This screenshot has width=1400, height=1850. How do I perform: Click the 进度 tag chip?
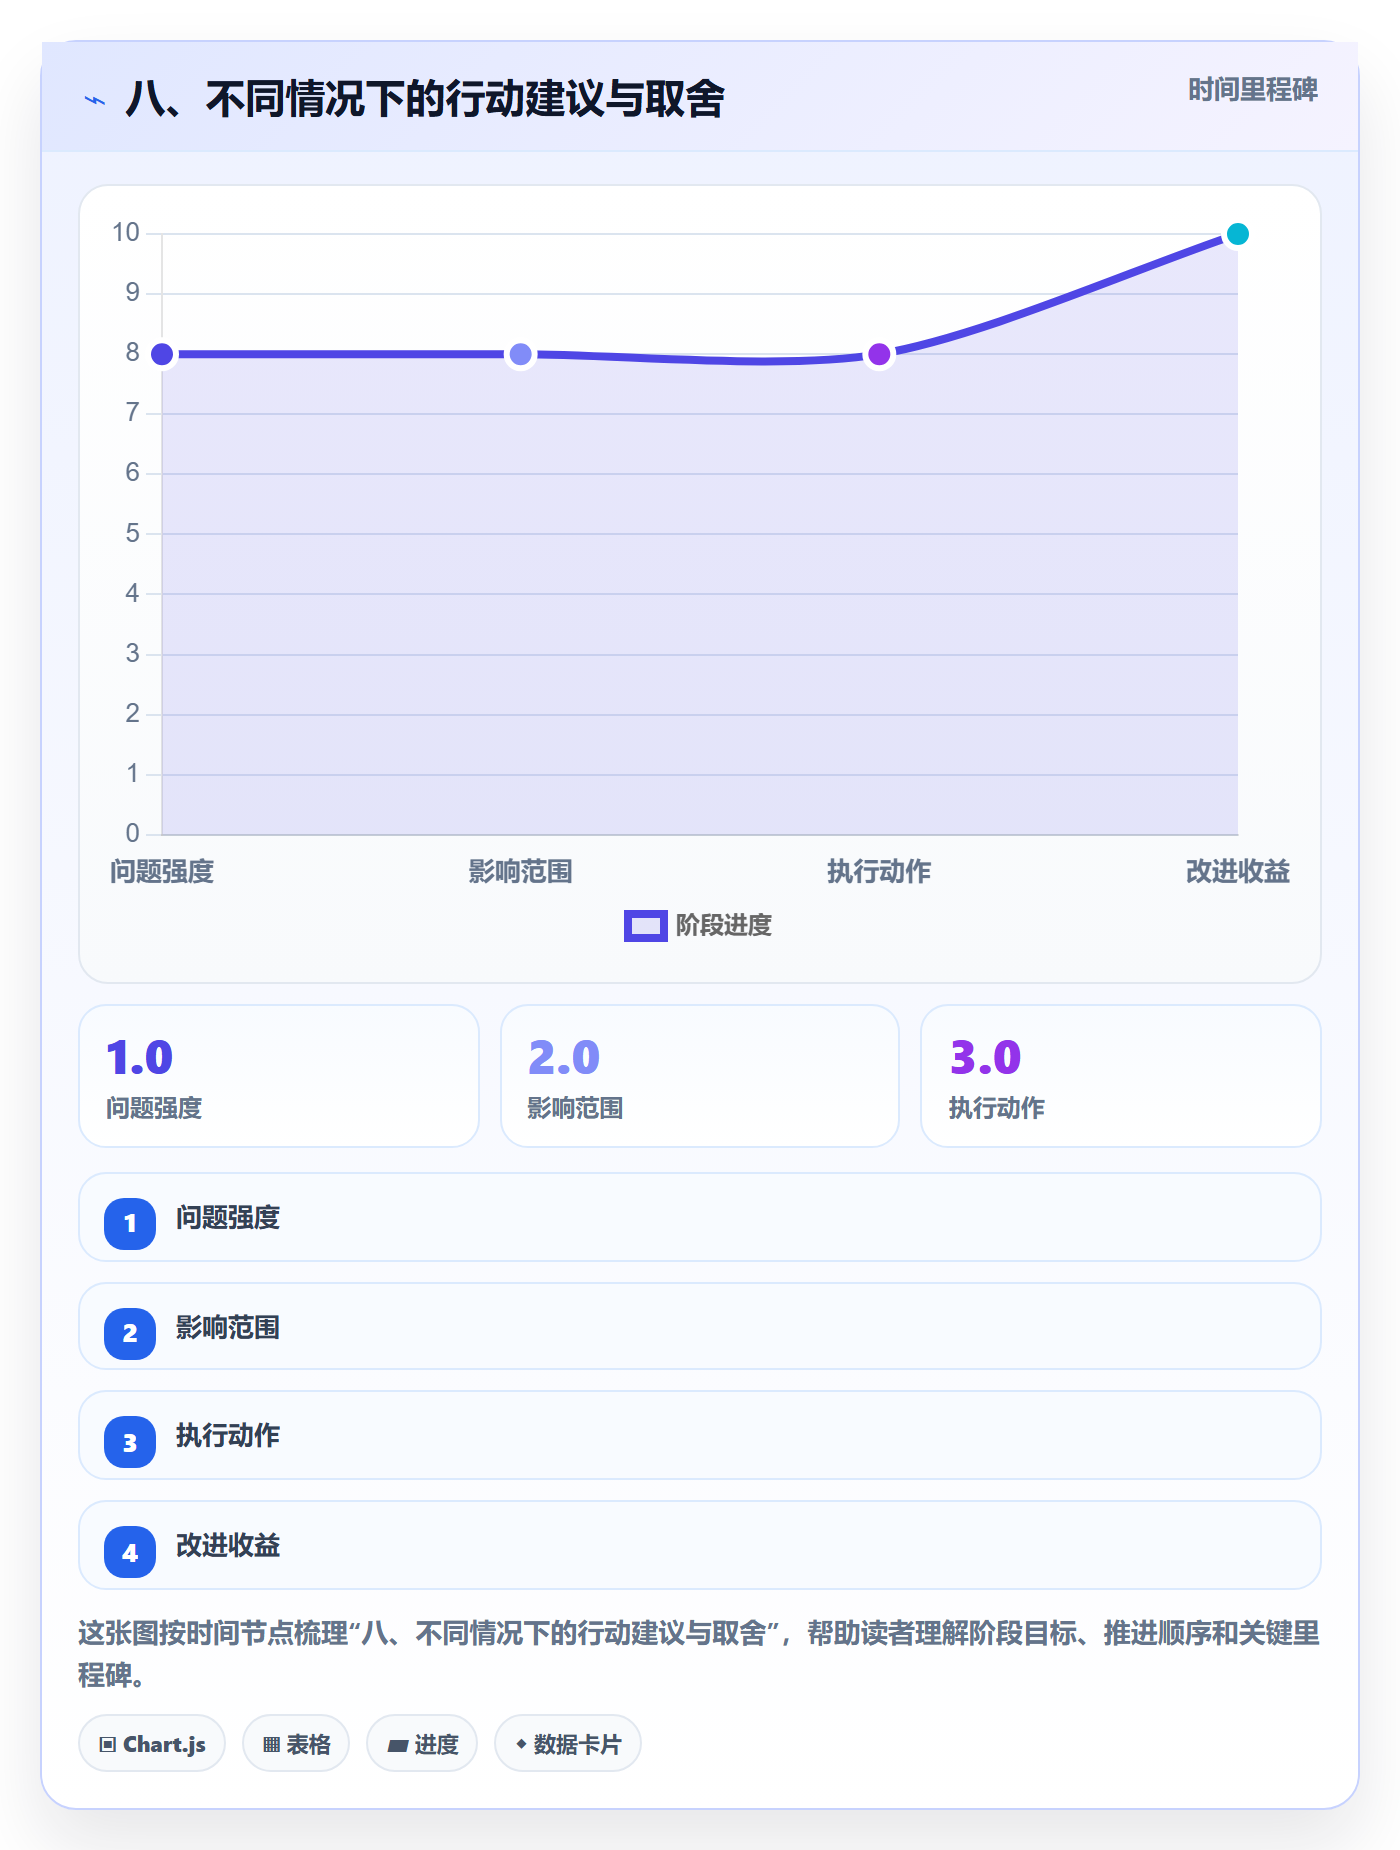(x=422, y=1744)
